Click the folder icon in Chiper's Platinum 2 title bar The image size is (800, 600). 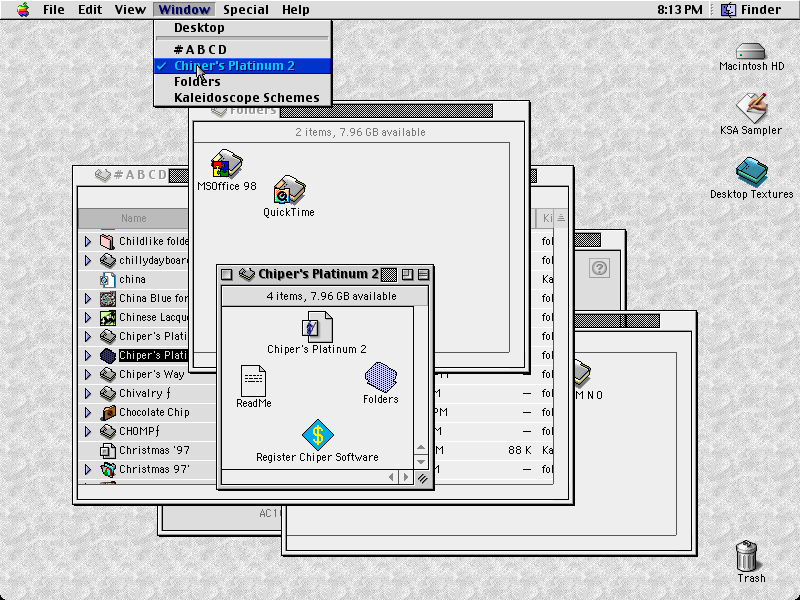(x=247, y=274)
